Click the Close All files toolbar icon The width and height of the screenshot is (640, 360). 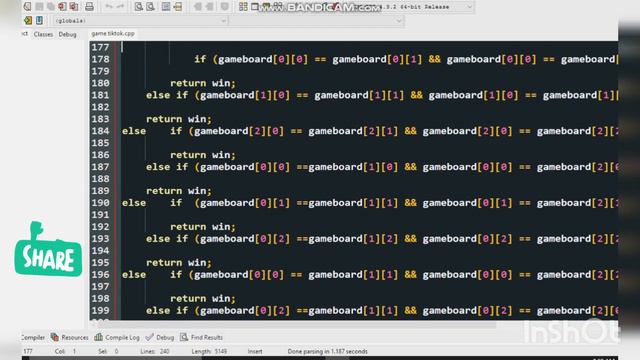74,7
